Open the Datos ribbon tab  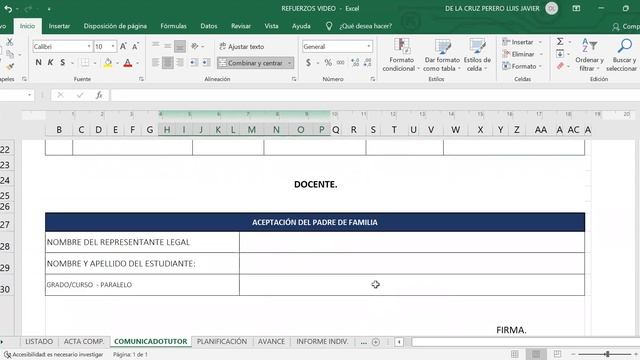point(209,26)
